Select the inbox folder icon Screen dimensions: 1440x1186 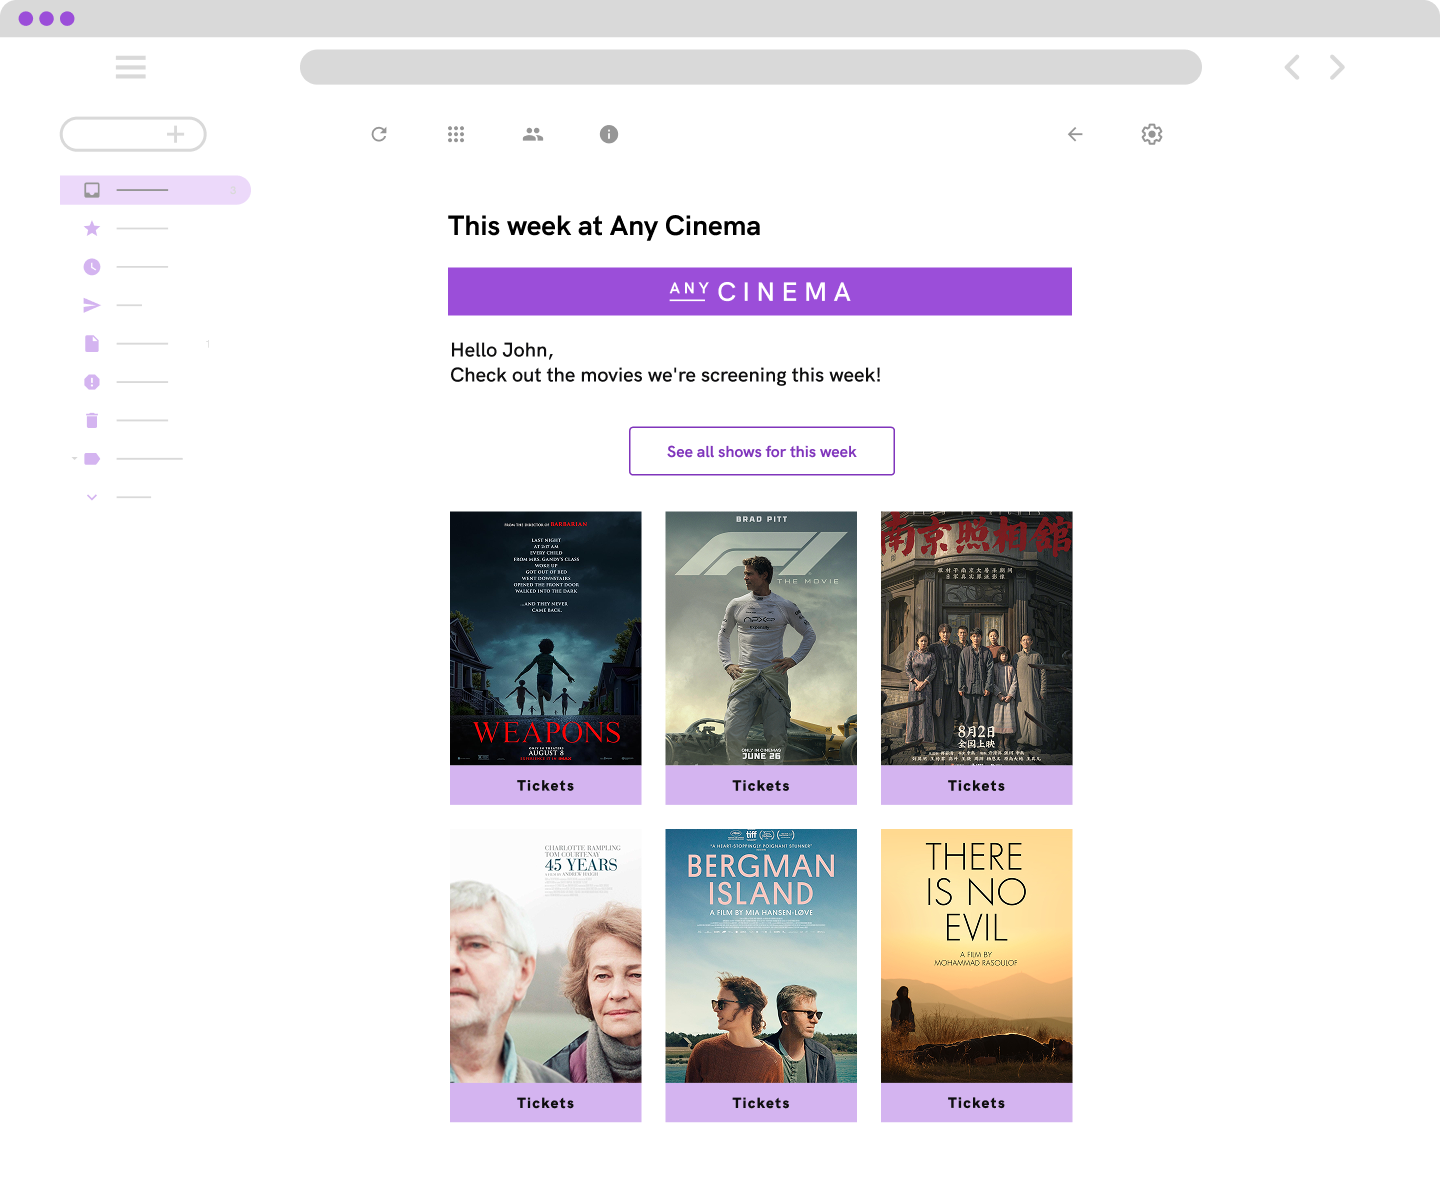pyautogui.click(x=92, y=190)
